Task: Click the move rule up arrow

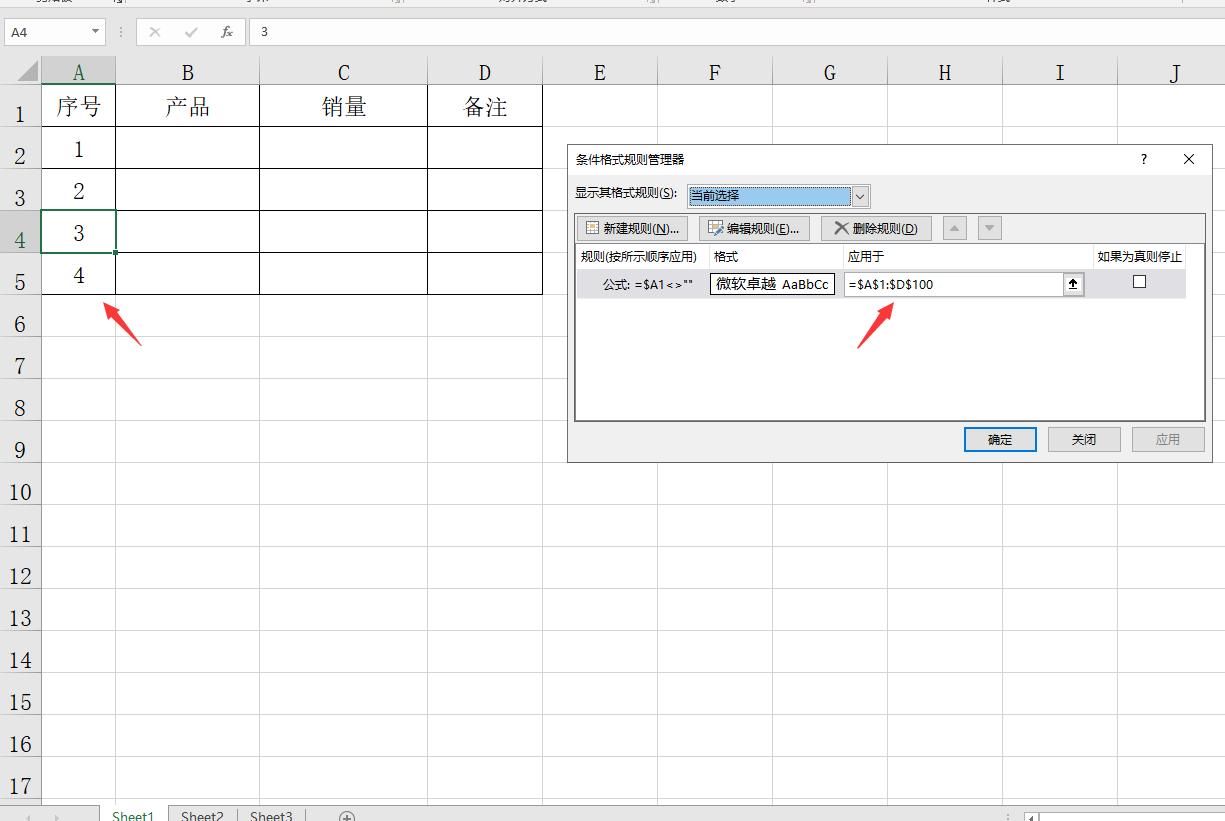Action: 955,228
